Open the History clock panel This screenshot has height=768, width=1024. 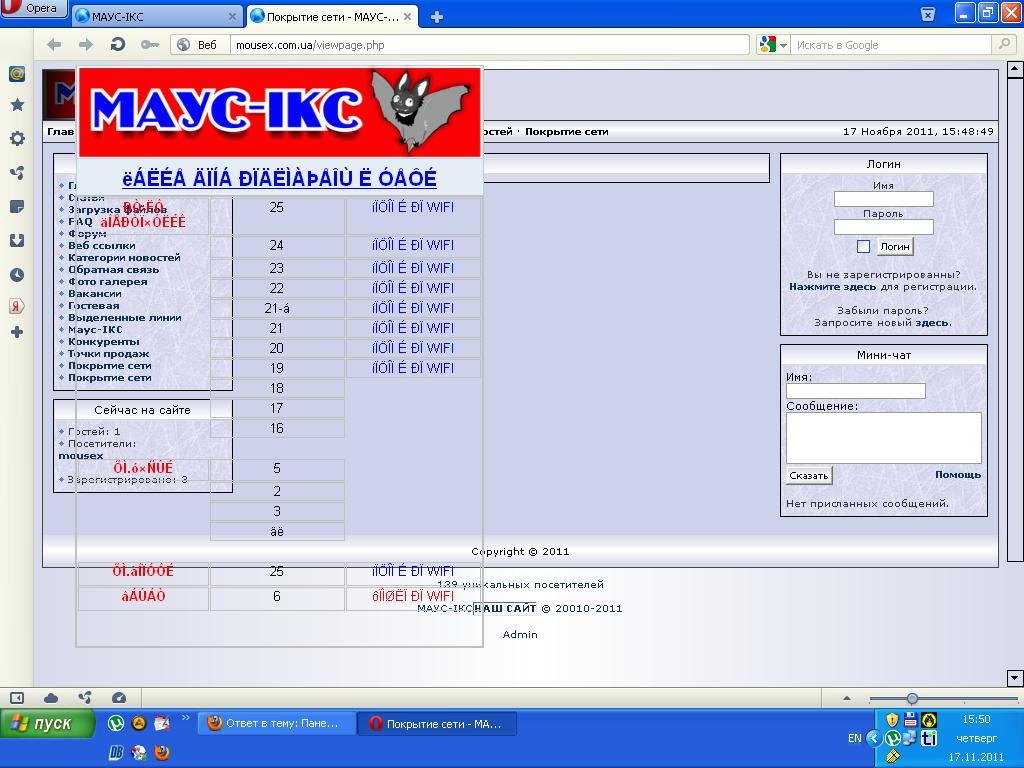tap(17, 275)
